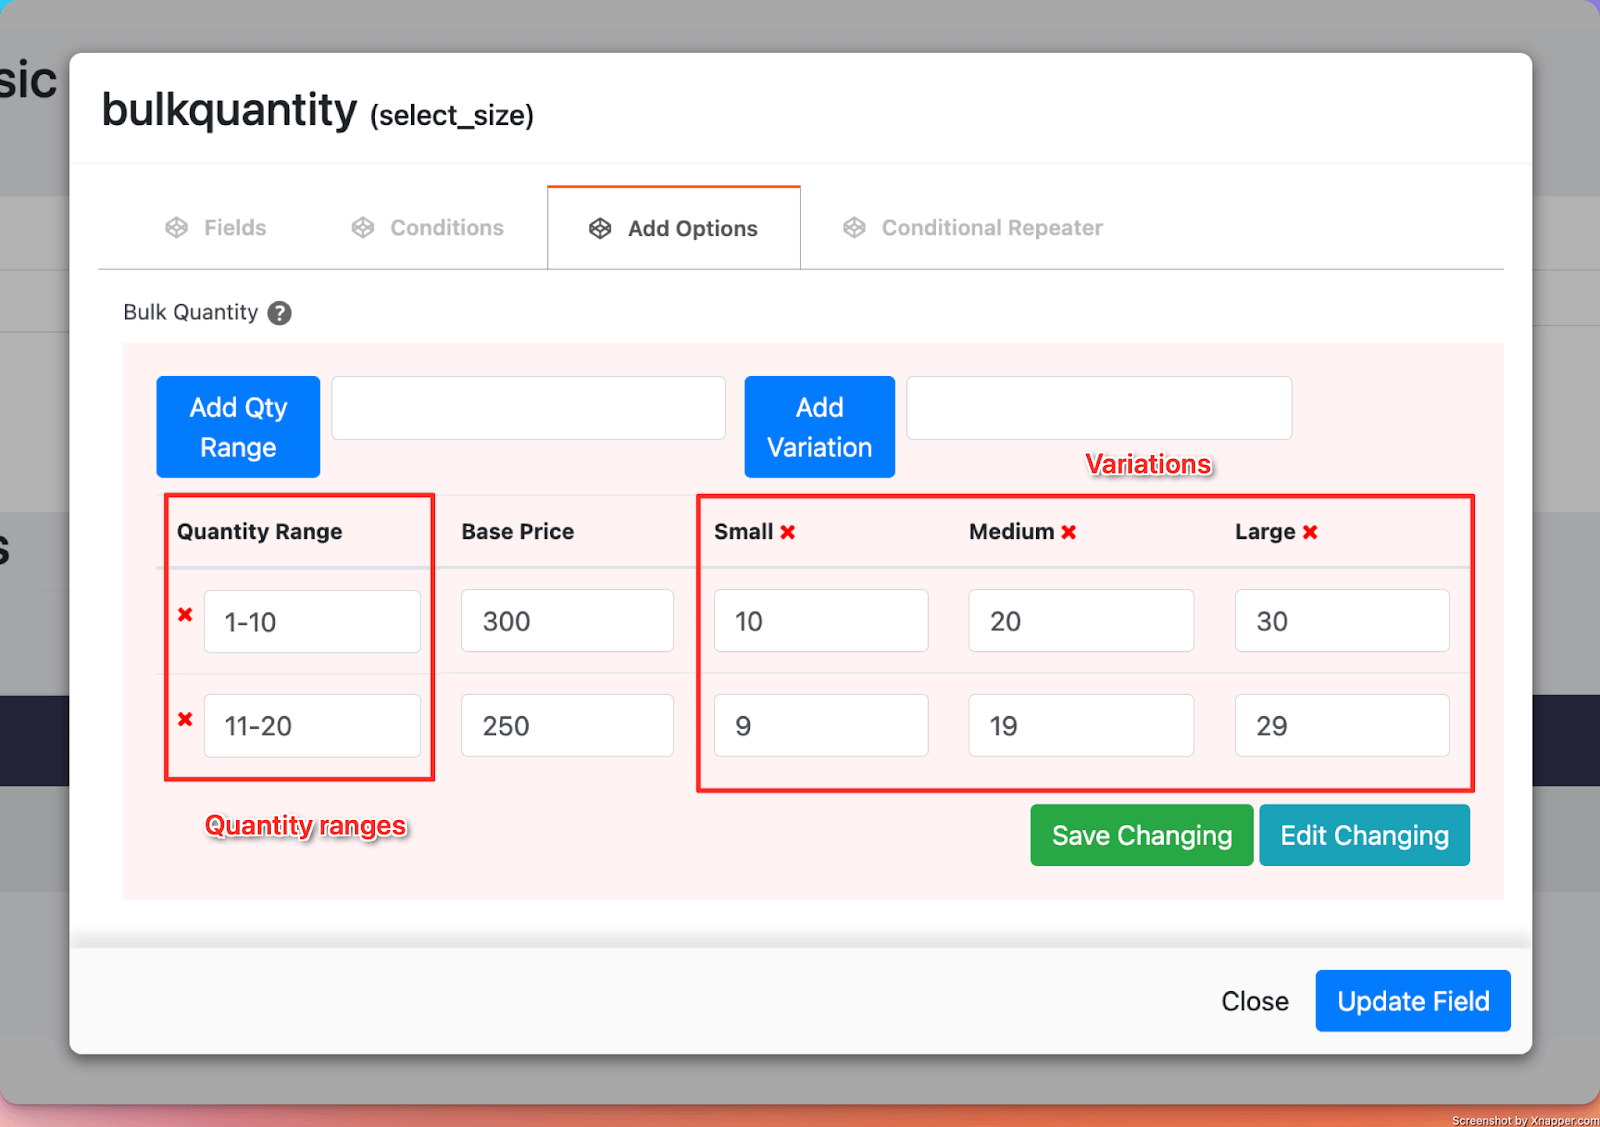Click the icon on the Fields tab
1600x1127 pixels.
point(177,228)
